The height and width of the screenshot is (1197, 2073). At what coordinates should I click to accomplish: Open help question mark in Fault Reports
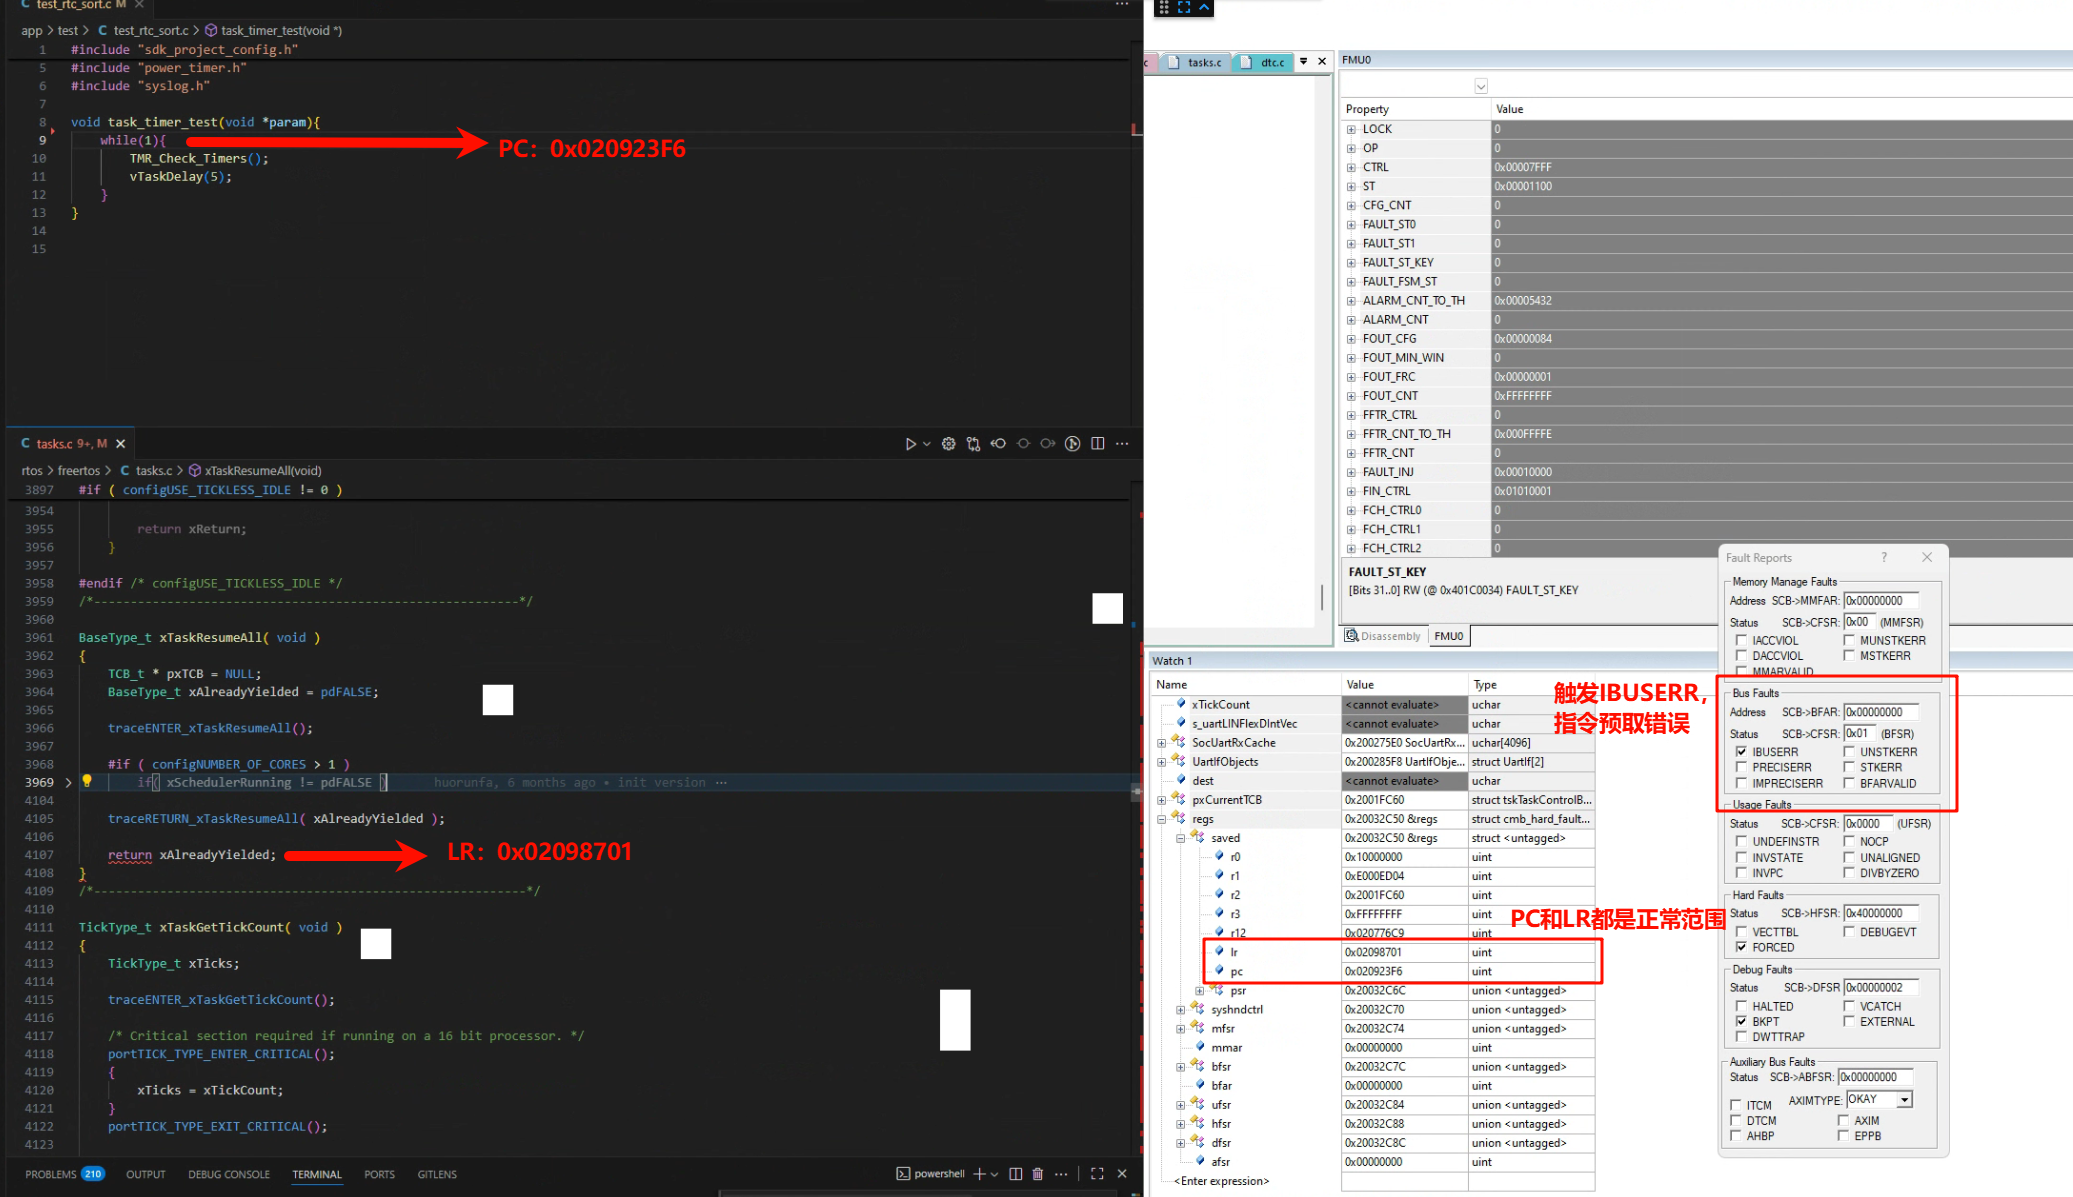point(1884,558)
